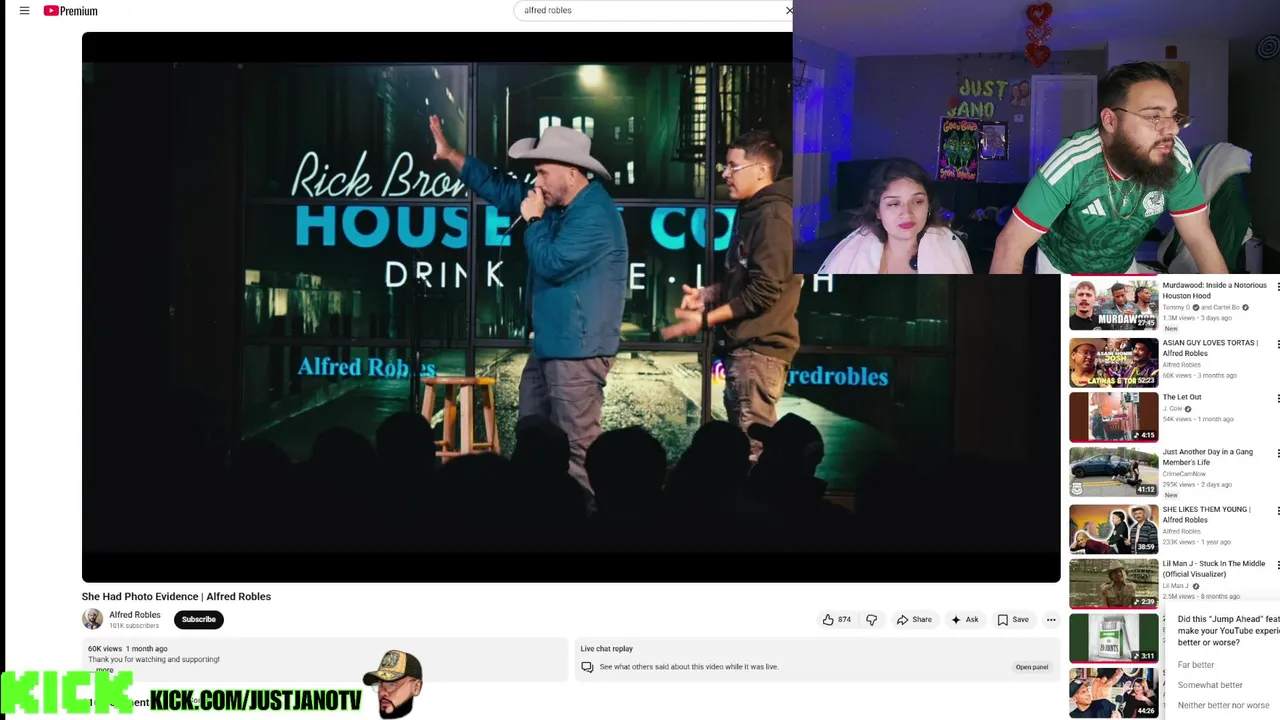Select 'Far better' survey answer
The height and width of the screenshot is (720, 1280).
click(x=1196, y=665)
